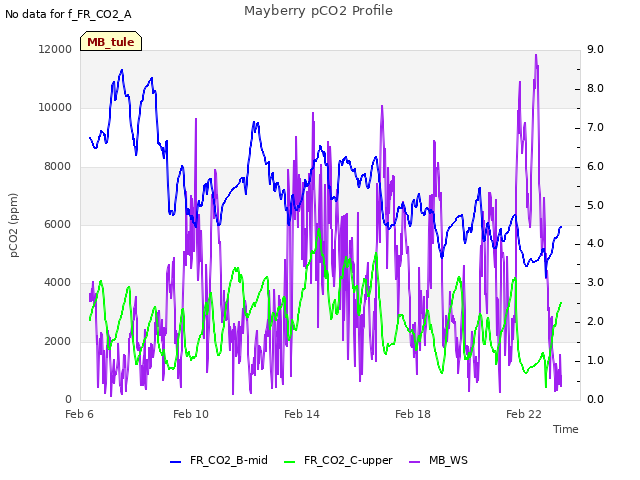640x480 pixels.
Task: Click the 4000 left axis value
Action: (x=58, y=282)
